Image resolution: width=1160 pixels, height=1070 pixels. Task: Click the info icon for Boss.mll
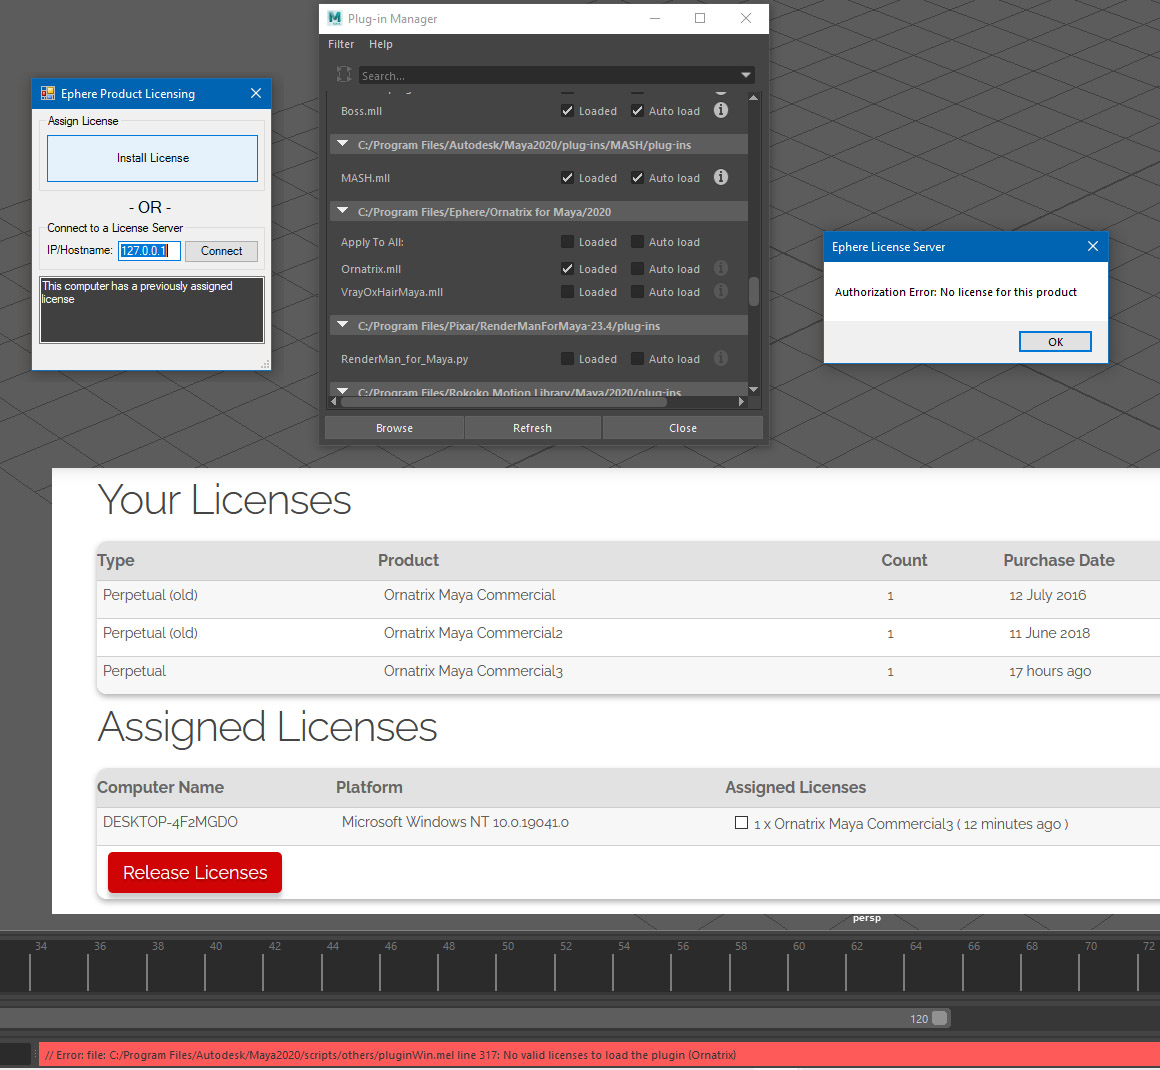click(721, 110)
